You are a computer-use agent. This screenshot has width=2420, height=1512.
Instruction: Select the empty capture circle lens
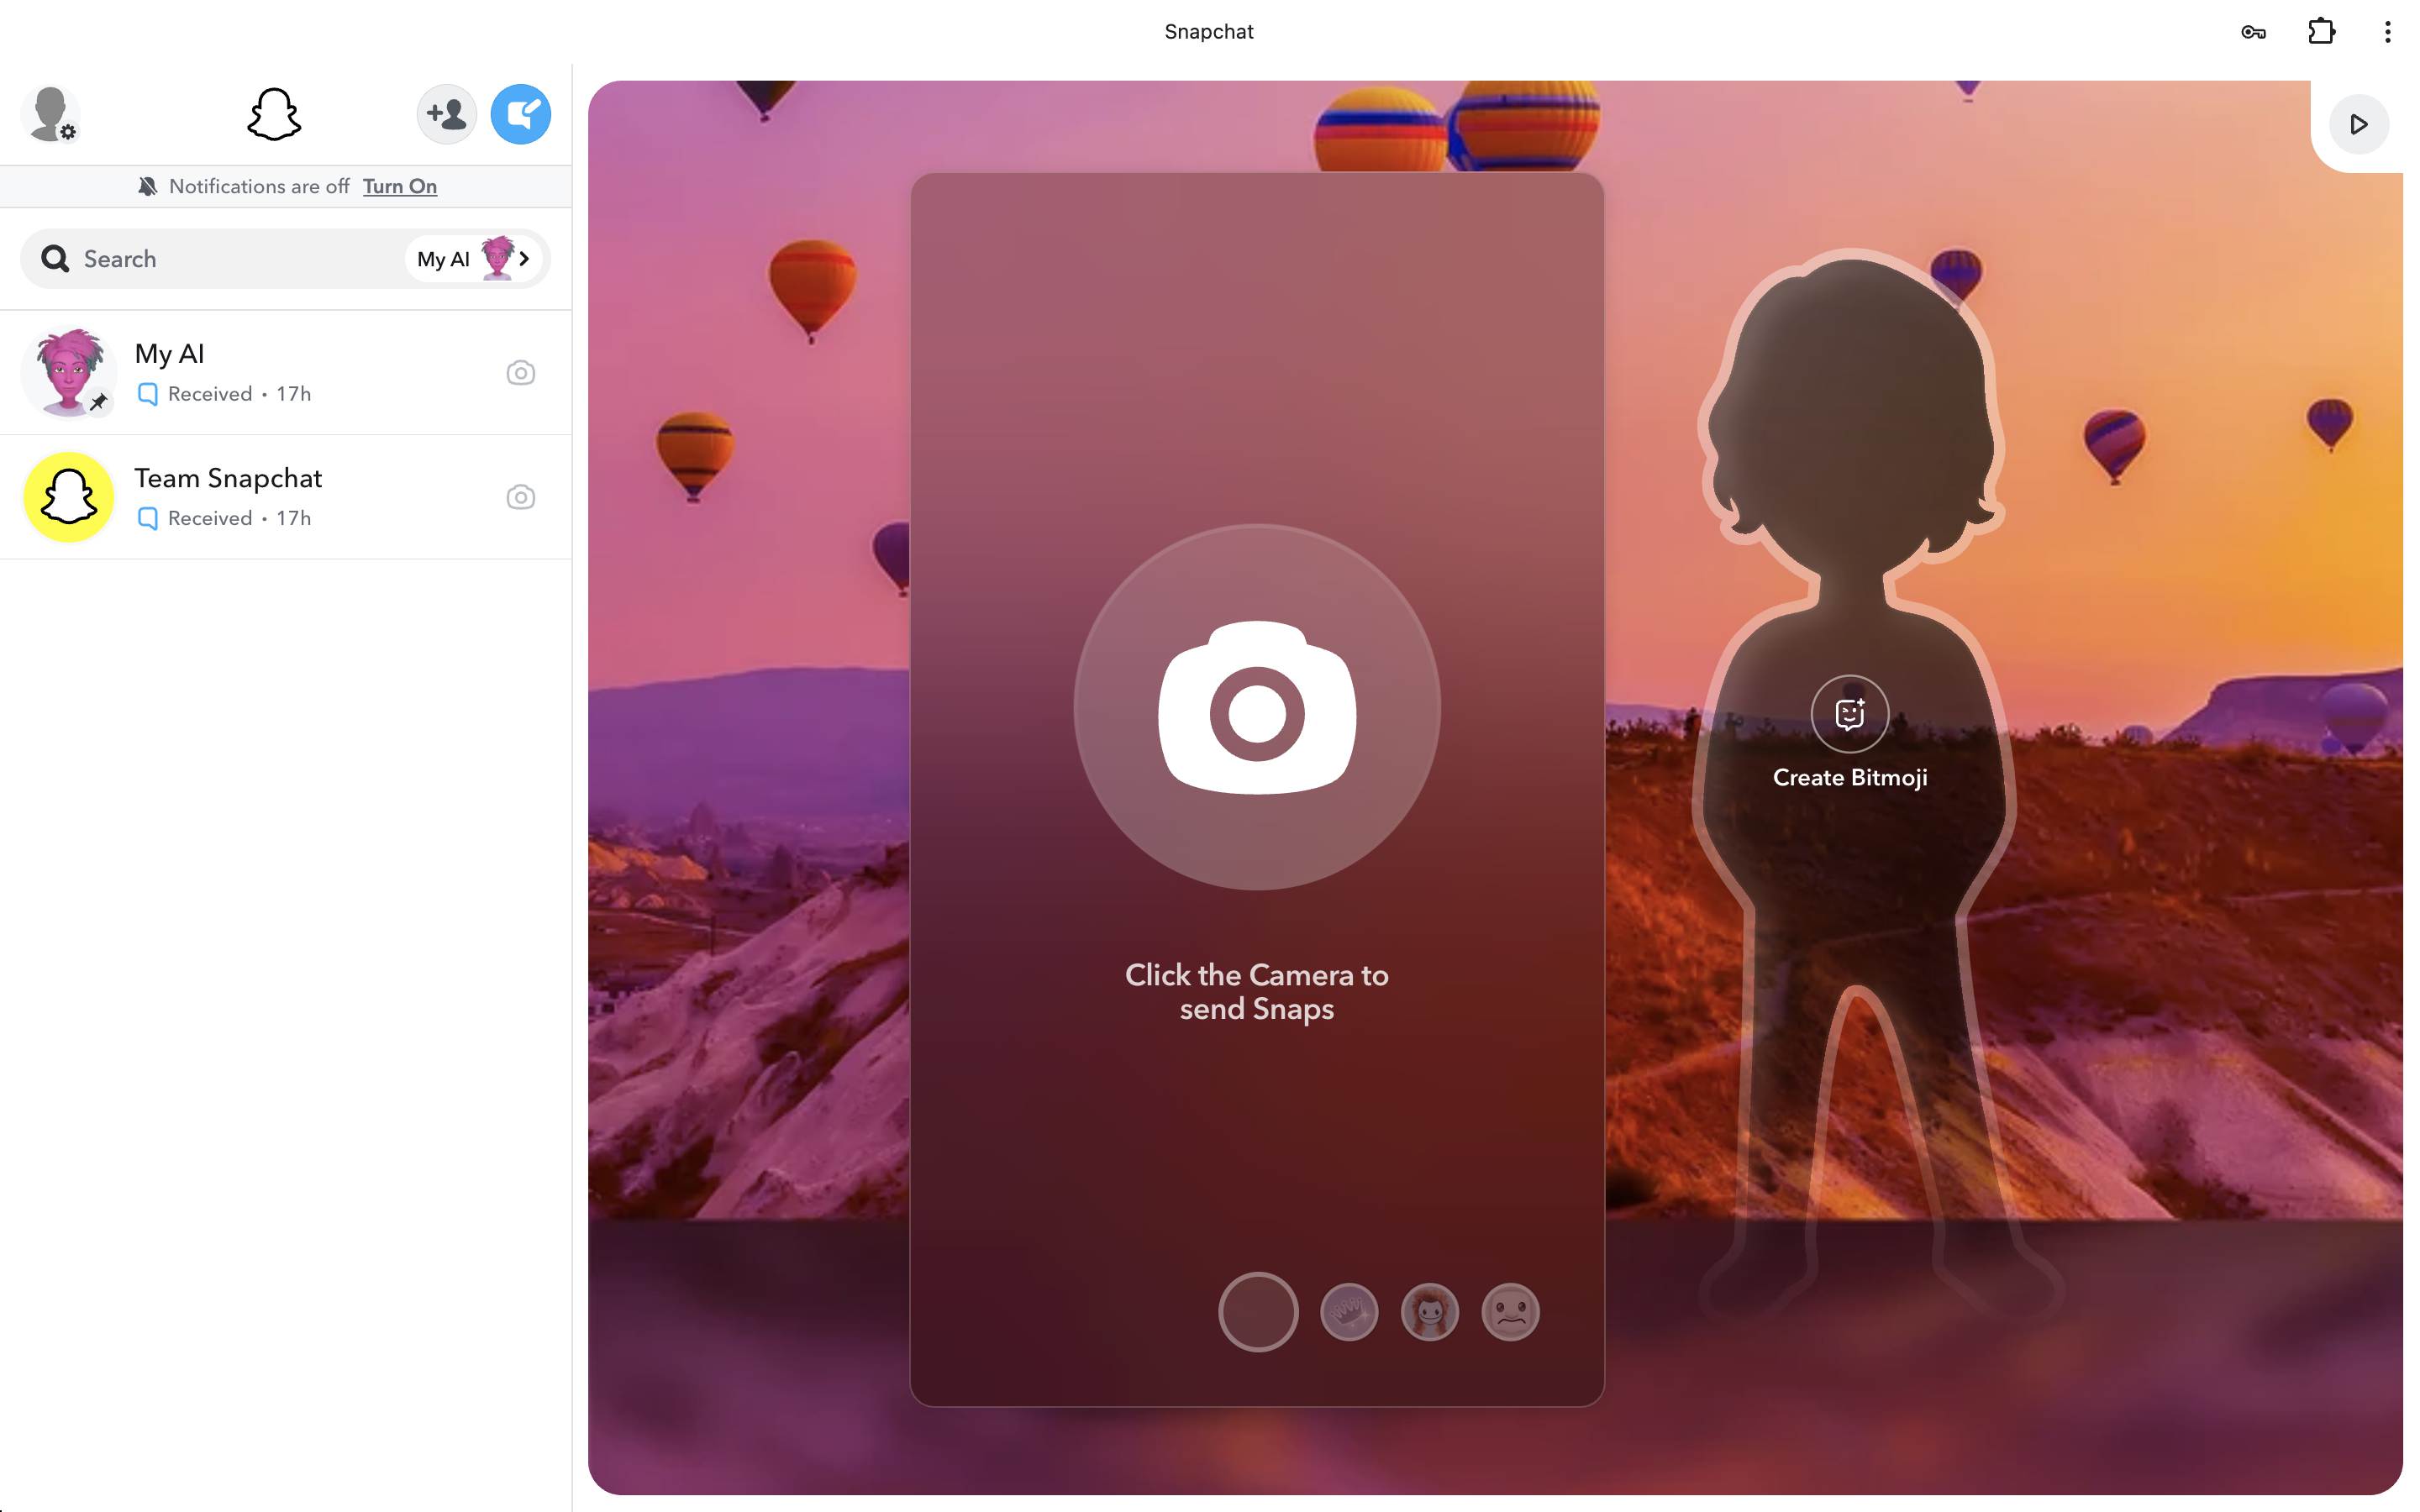(x=1258, y=1311)
